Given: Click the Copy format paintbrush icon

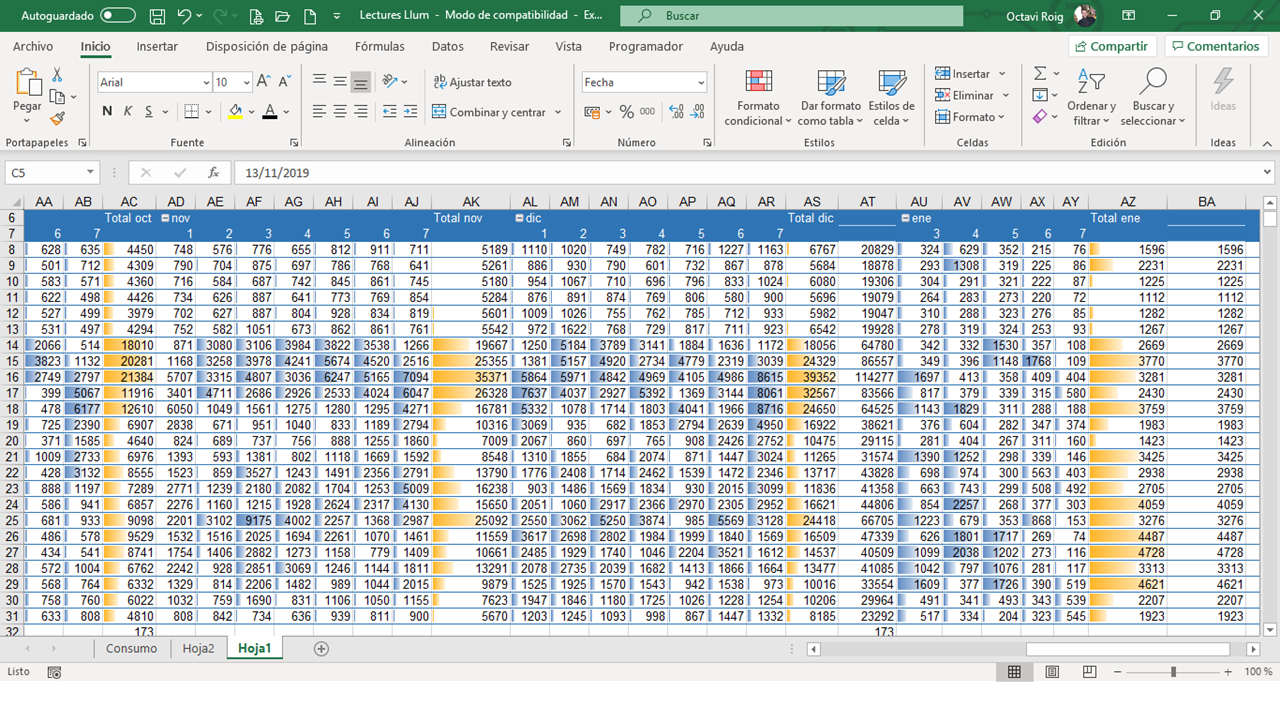Looking at the screenshot, I should [x=57, y=118].
